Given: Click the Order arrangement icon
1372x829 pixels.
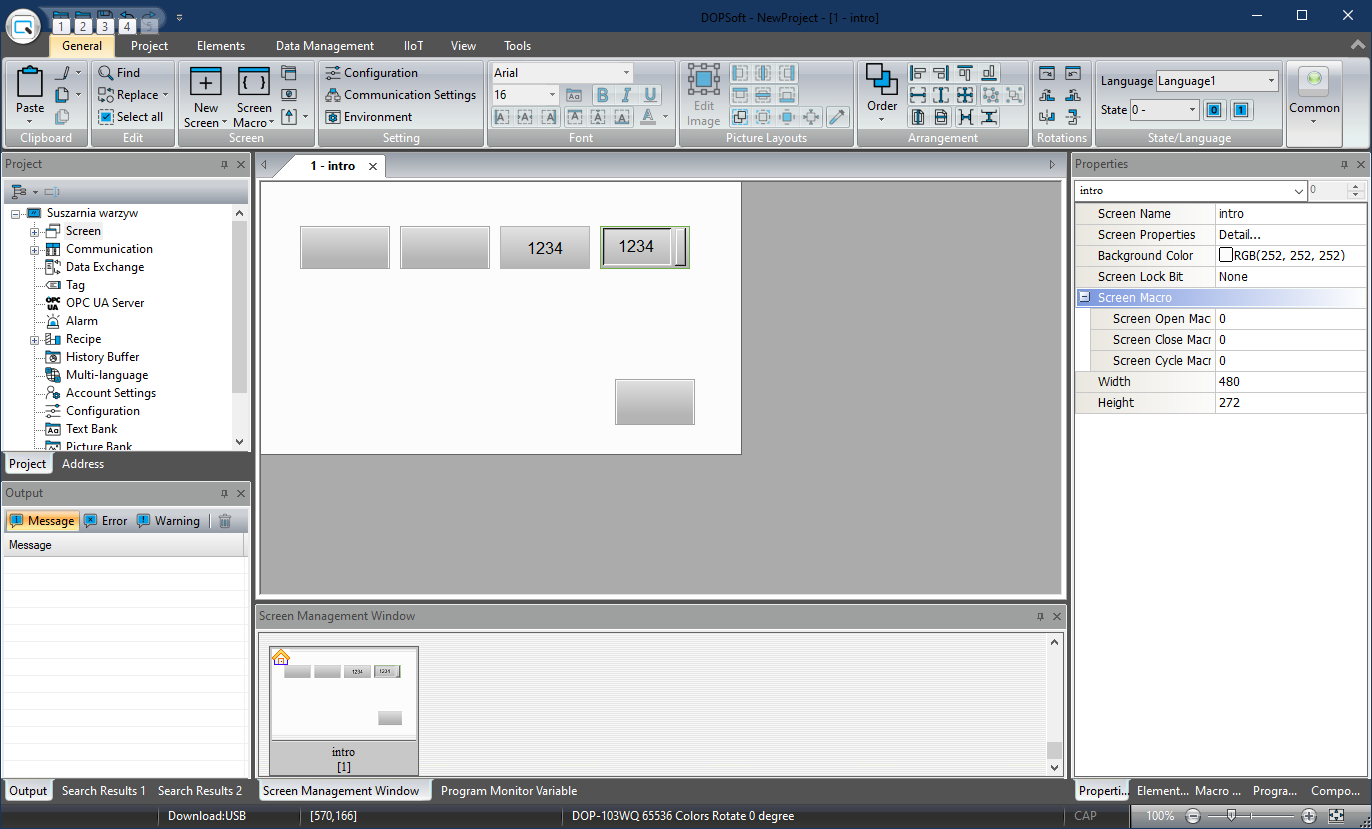Looking at the screenshot, I should click(x=881, y=82).
